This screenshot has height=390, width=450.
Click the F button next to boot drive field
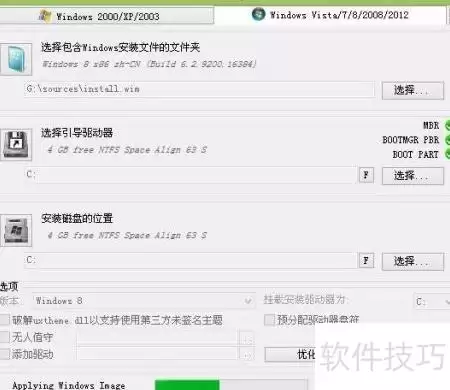366,175
